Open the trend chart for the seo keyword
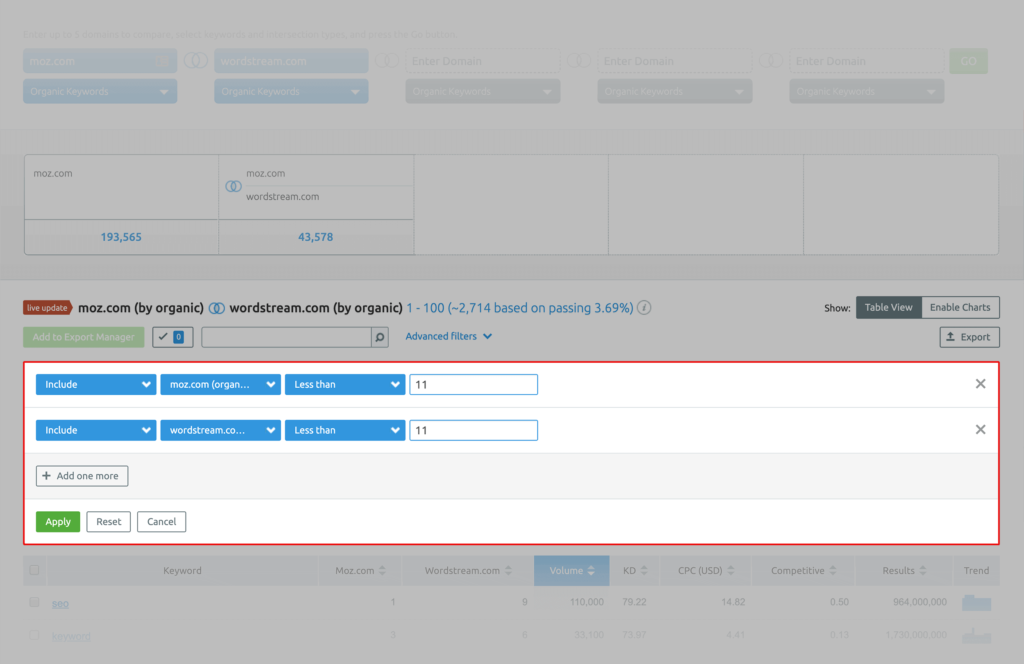1024x664 pixels. coord(975,602)
